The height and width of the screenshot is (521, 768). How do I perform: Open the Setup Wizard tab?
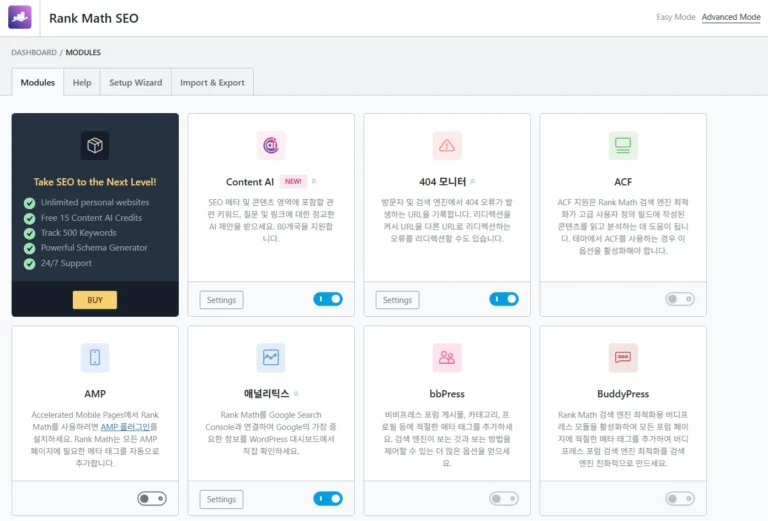(x=136, y=82)
